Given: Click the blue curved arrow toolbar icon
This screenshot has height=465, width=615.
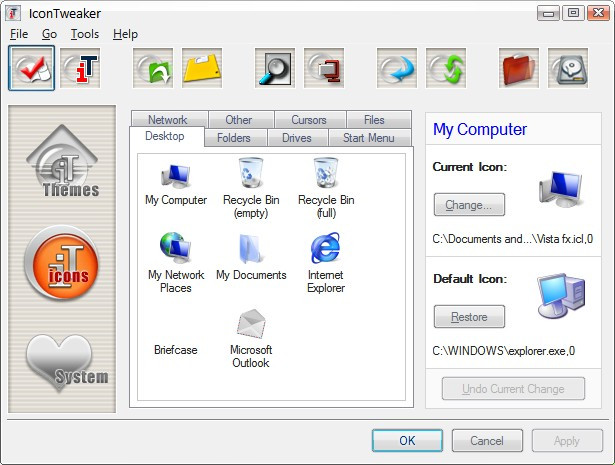Looking at the screenshot, I should point(397,68).
